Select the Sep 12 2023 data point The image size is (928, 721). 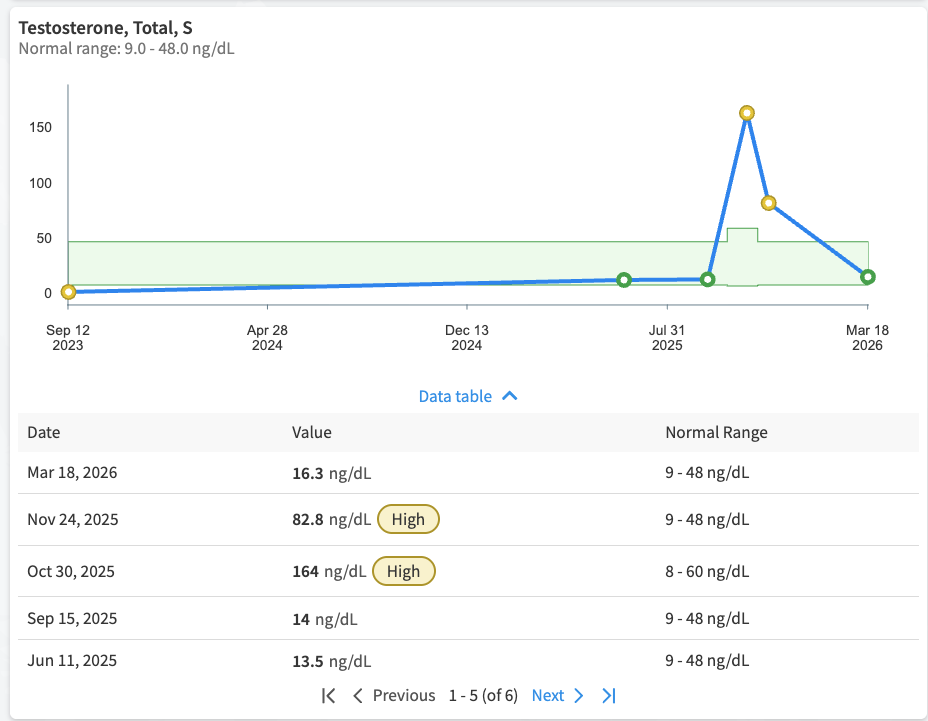pos(68,292)
